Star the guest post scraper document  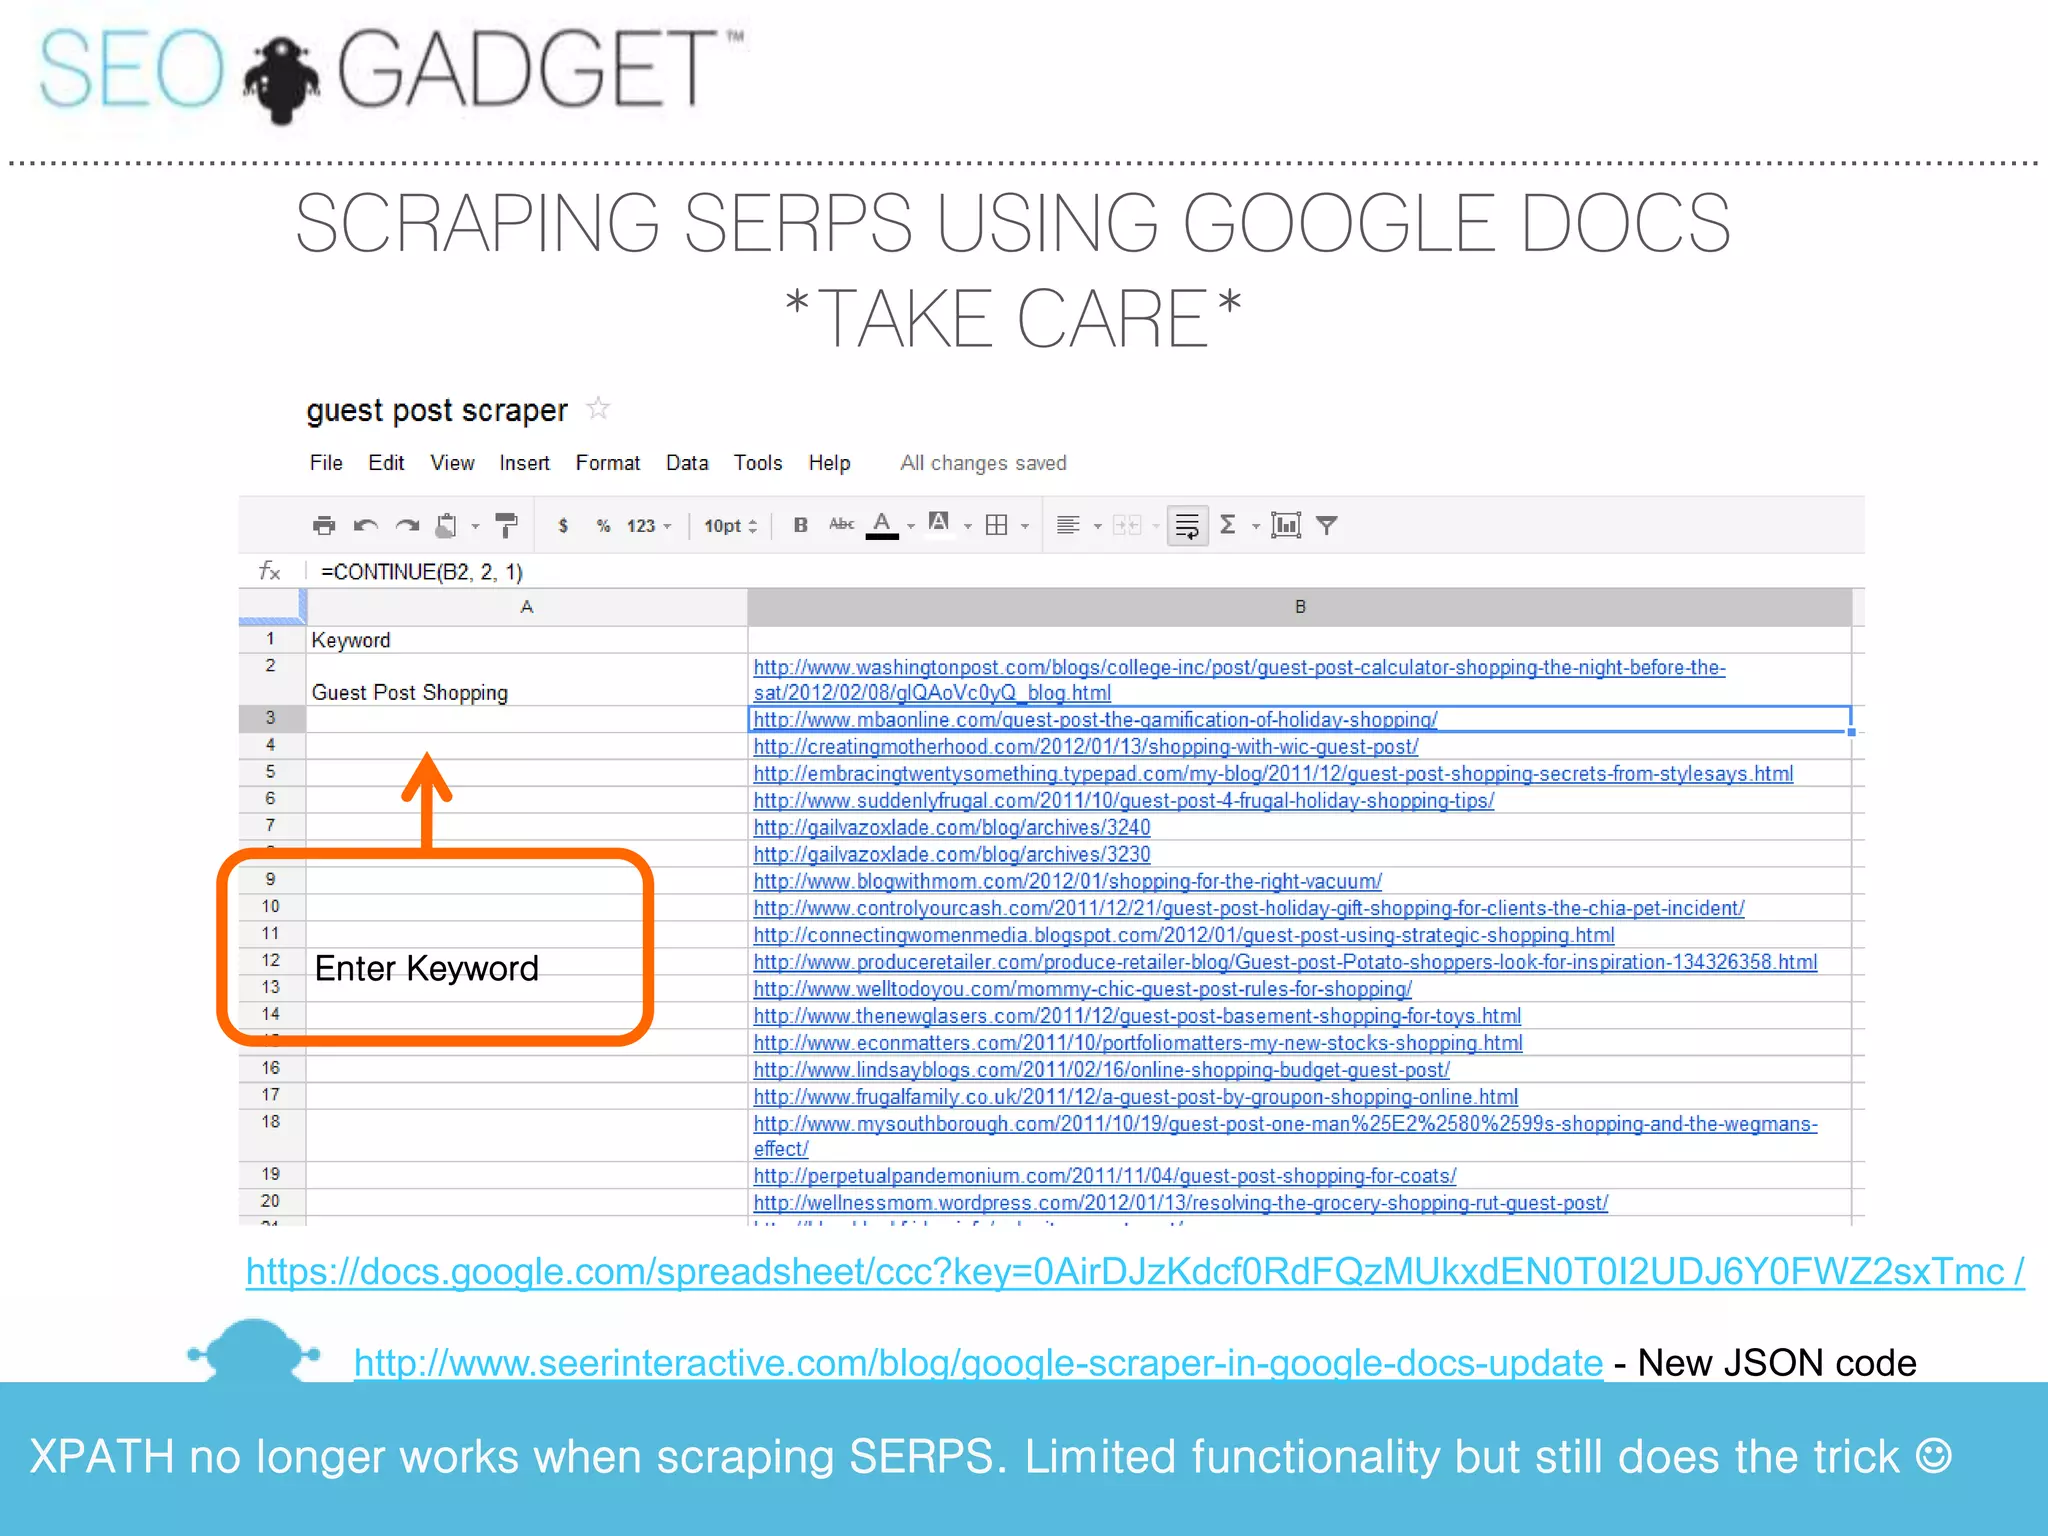tap(598, 408)
